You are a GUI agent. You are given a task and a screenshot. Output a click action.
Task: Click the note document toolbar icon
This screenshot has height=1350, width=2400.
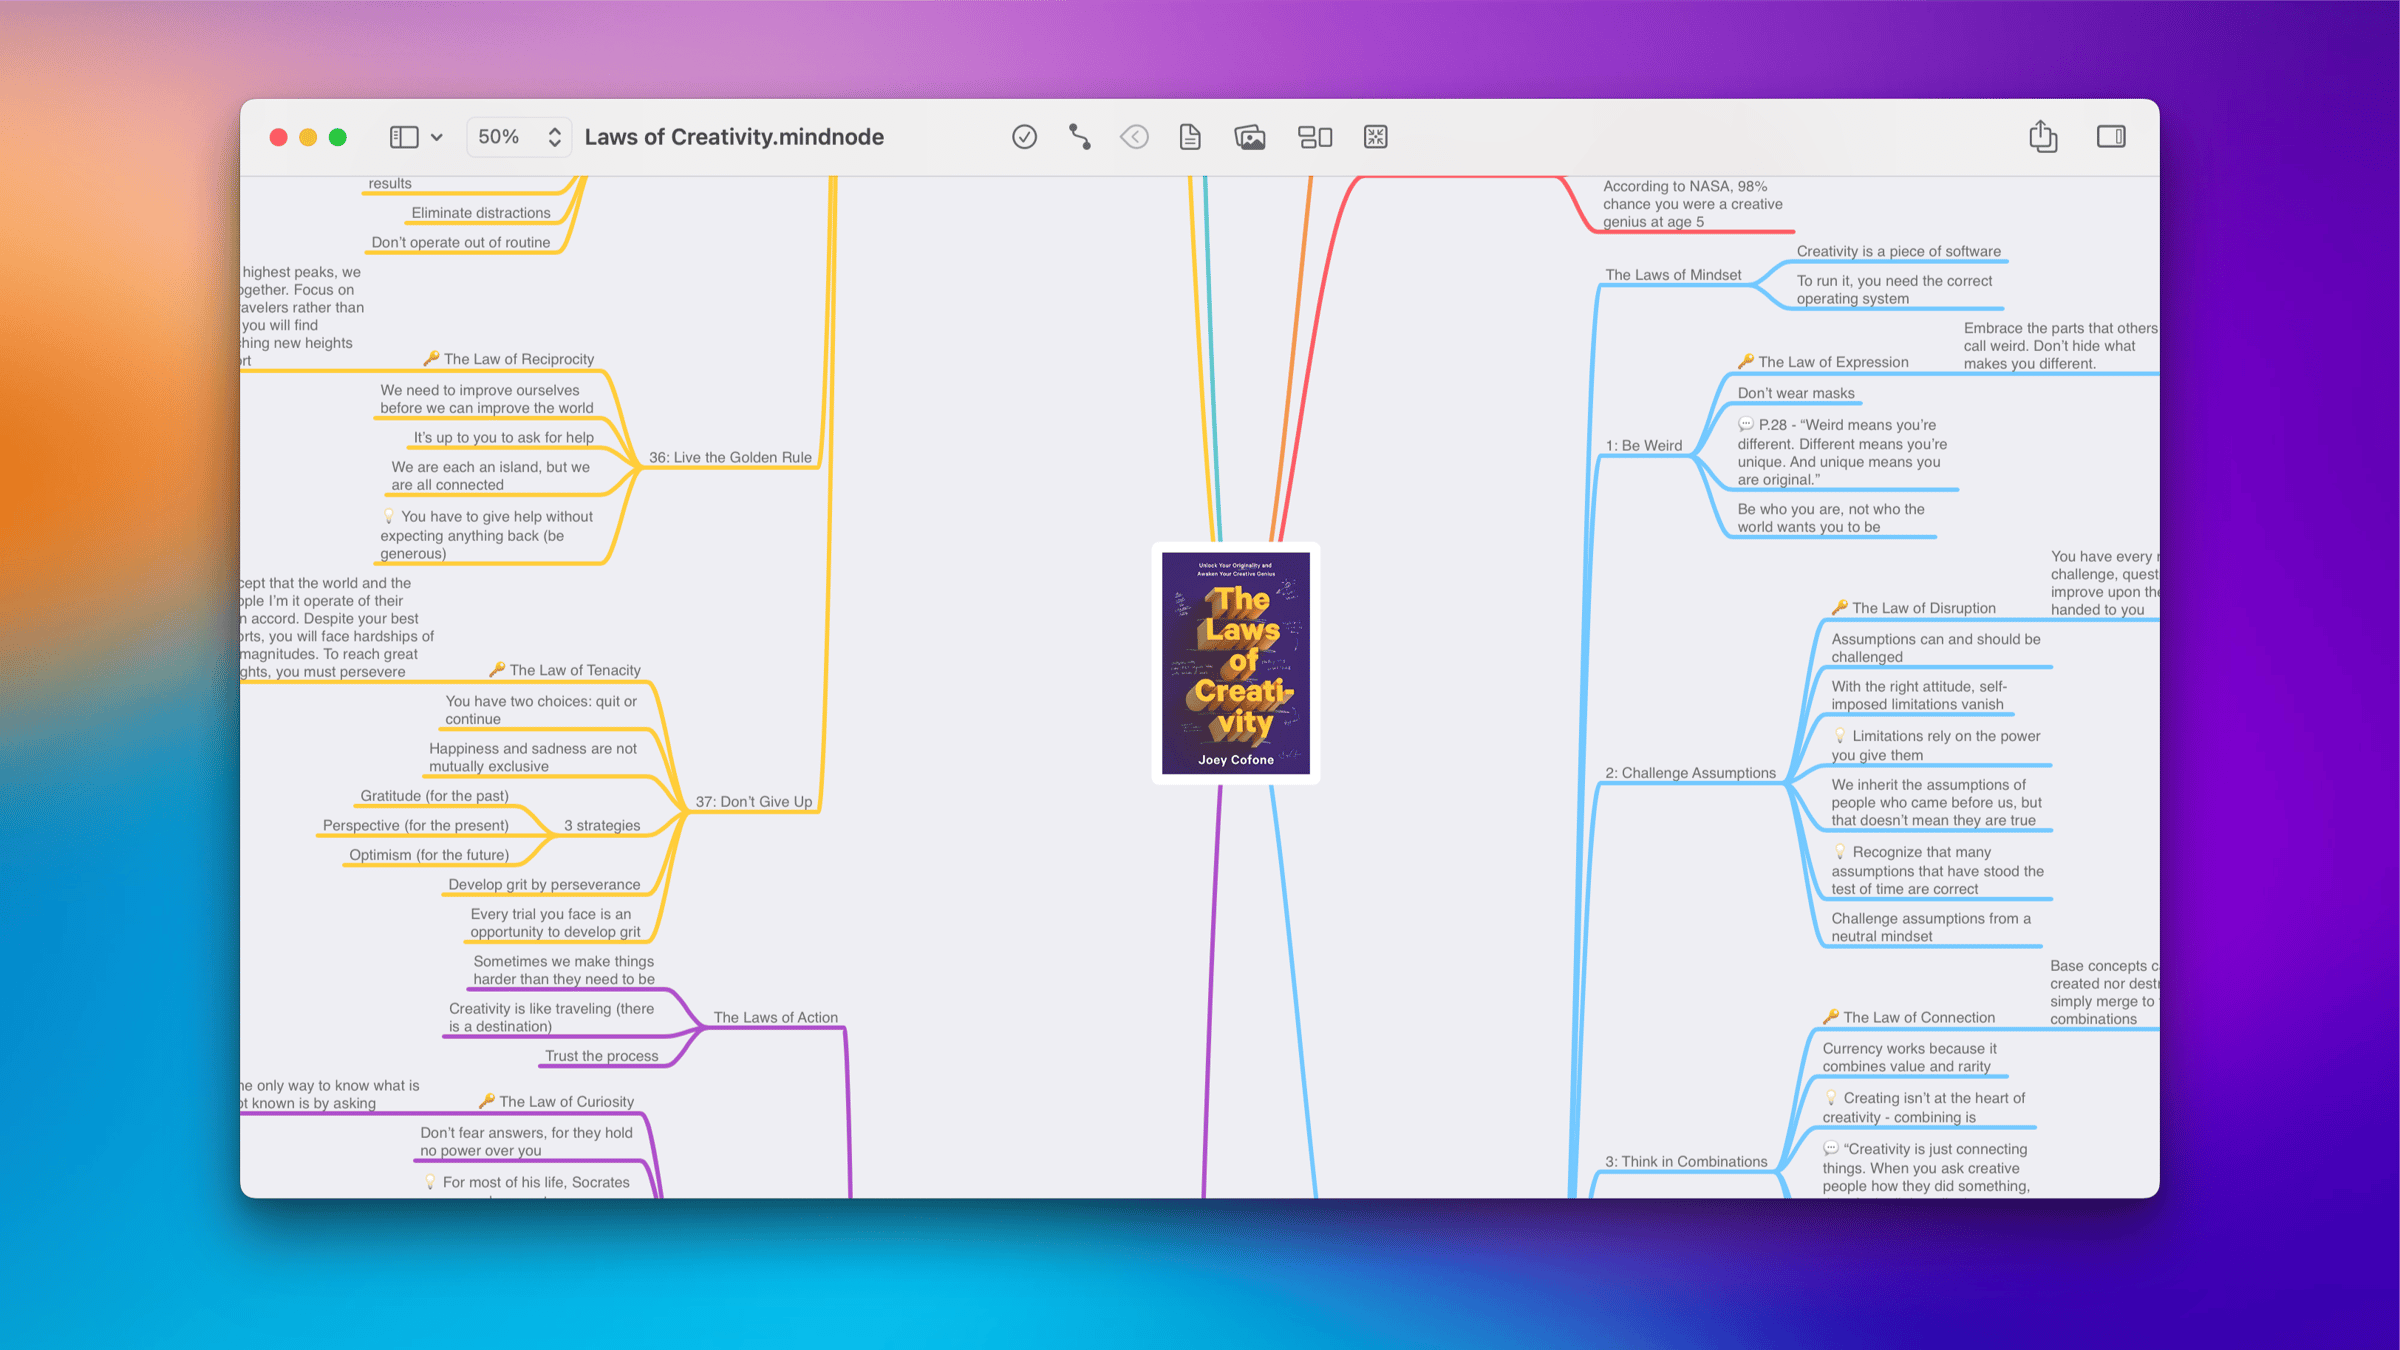1190,137
